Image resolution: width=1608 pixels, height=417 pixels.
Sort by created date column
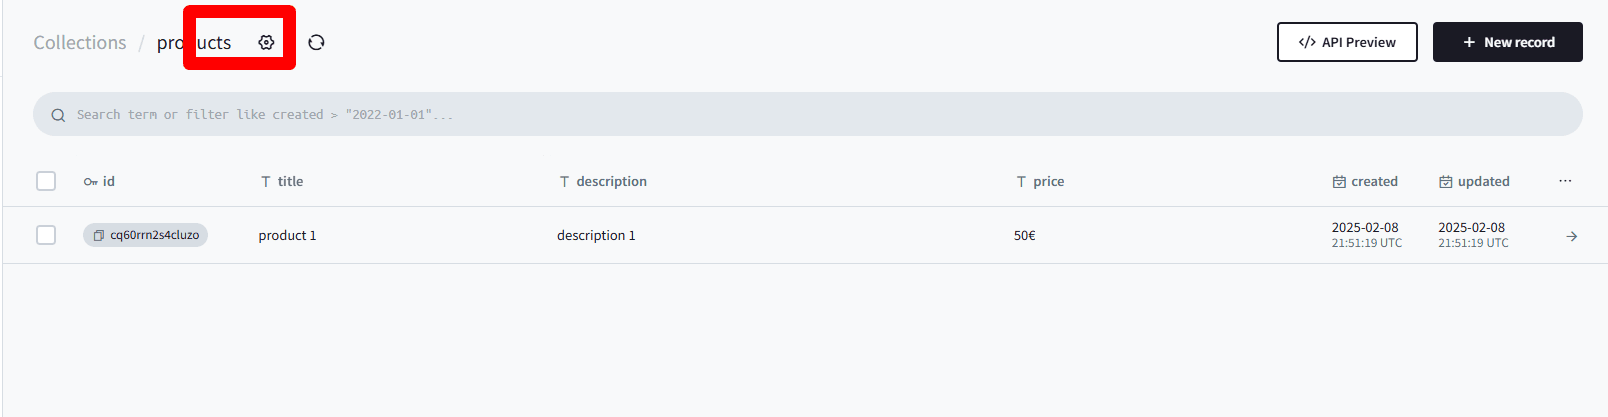(x=1365, y=181)
